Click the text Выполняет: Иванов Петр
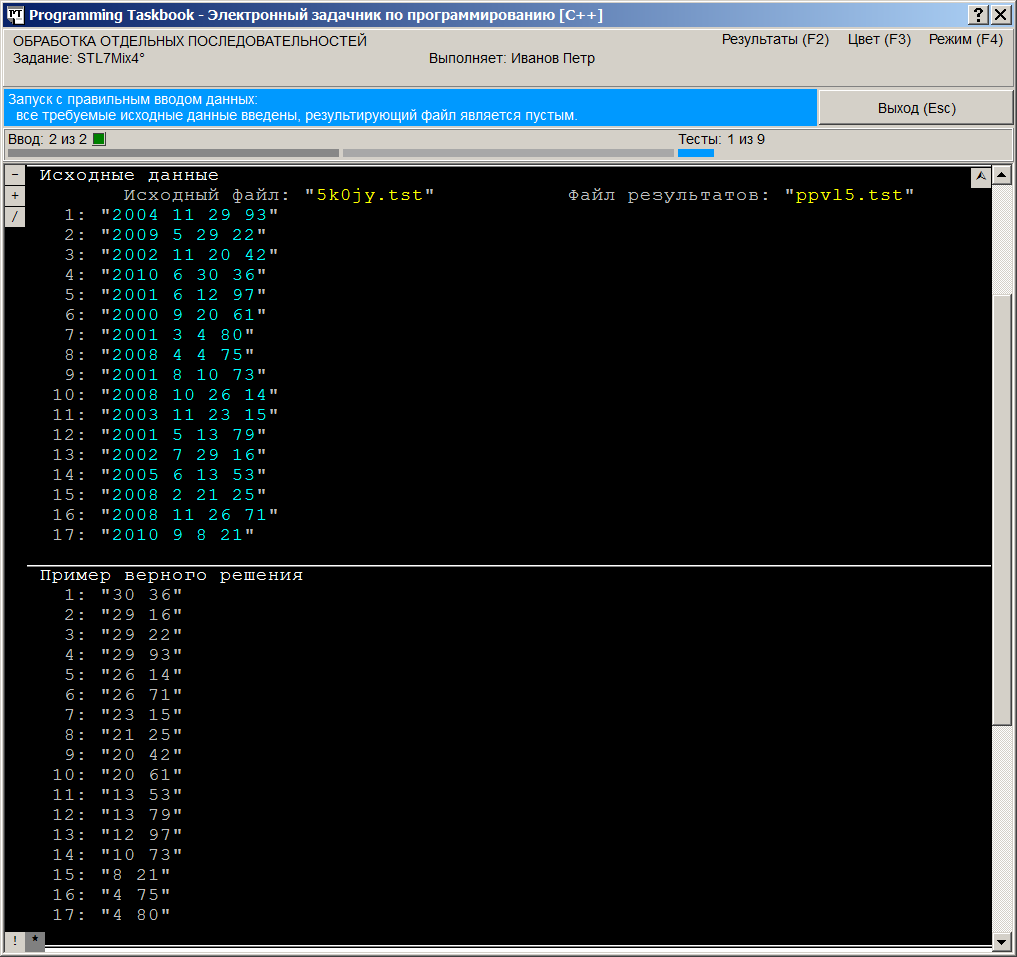 click(x=511, y=58)
